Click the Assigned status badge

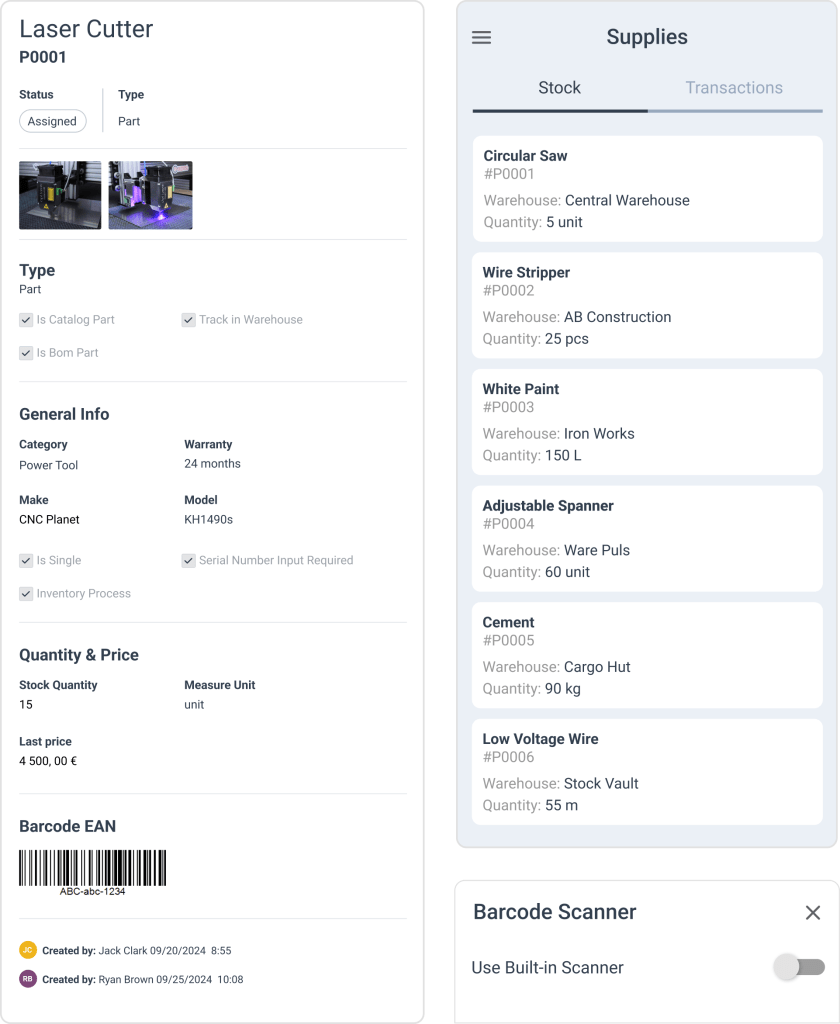coord(52,121)
